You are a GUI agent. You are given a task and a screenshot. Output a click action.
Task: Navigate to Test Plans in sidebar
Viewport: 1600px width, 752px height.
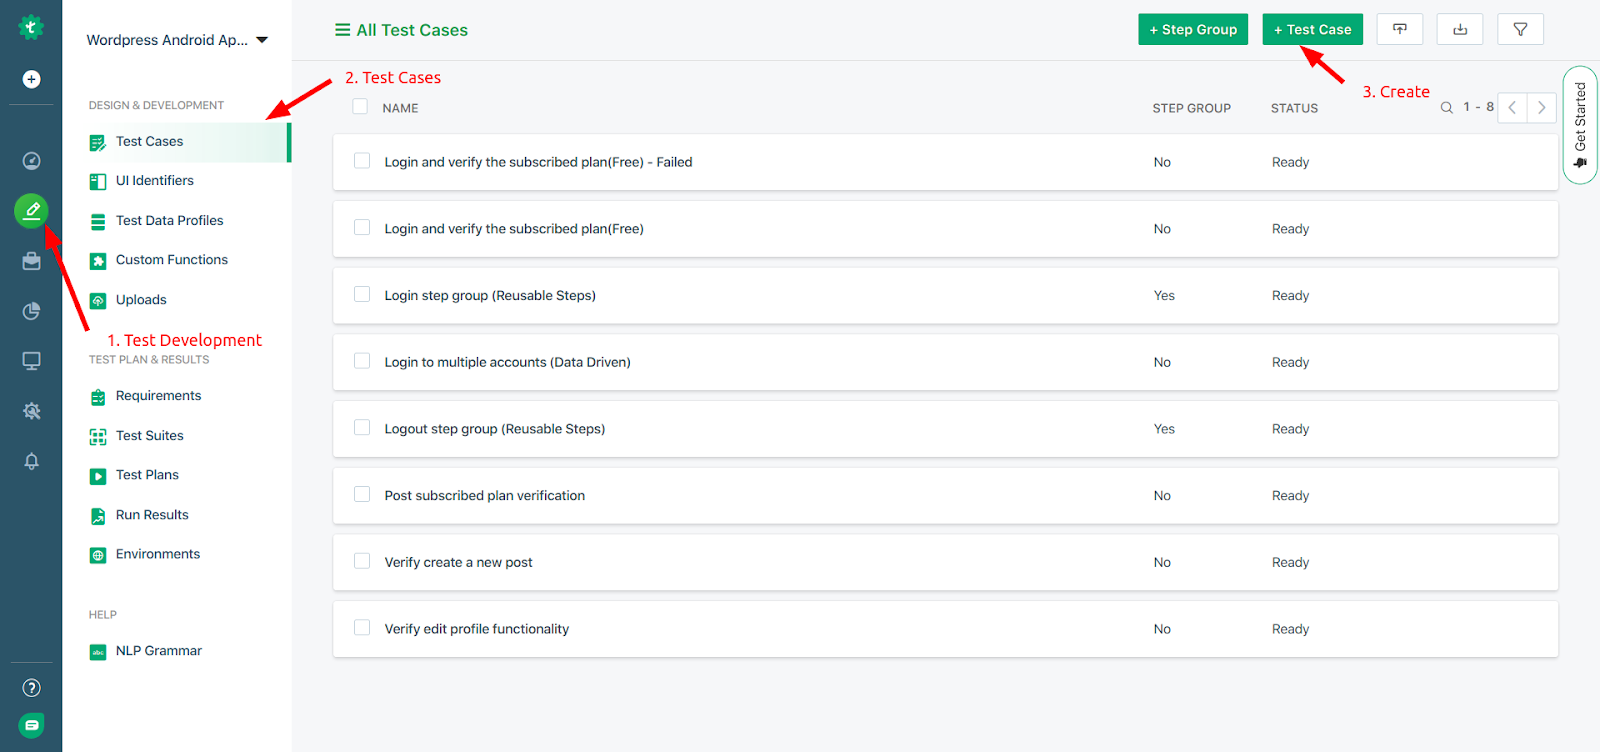click(x=147, y=475)
